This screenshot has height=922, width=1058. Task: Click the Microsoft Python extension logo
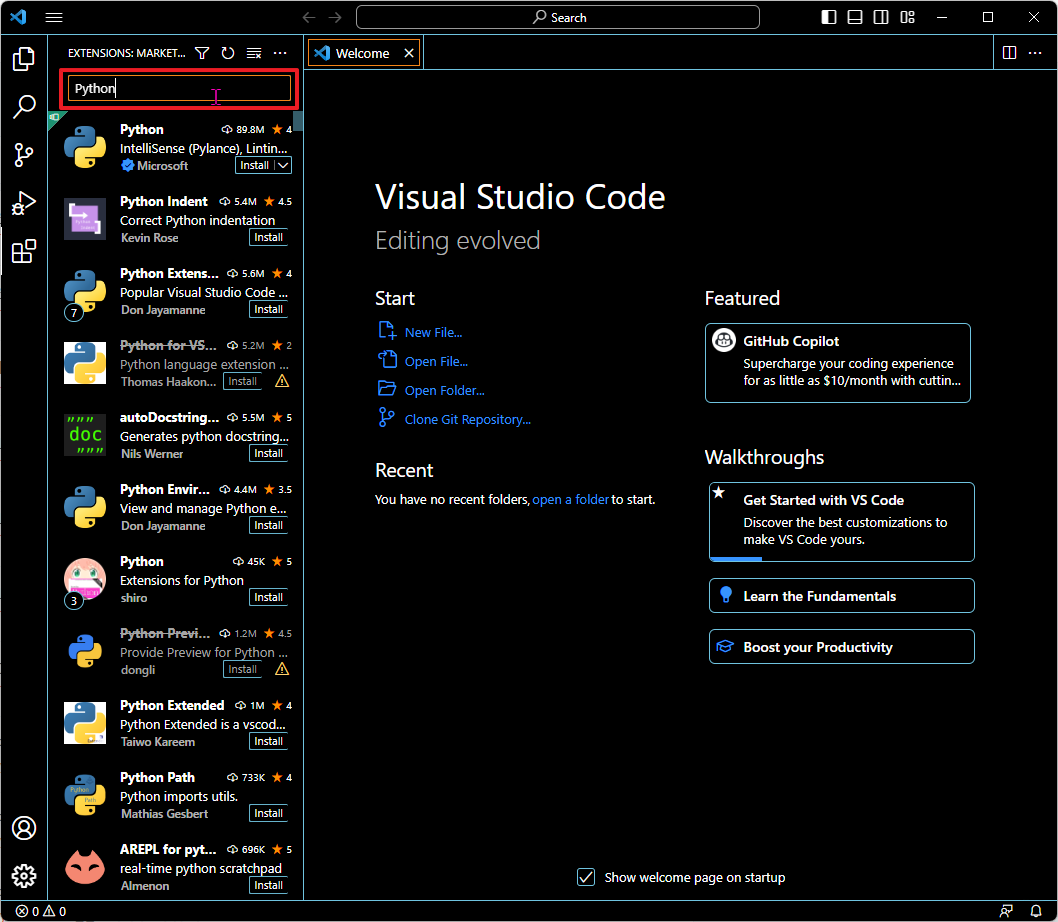click(85, 147)
